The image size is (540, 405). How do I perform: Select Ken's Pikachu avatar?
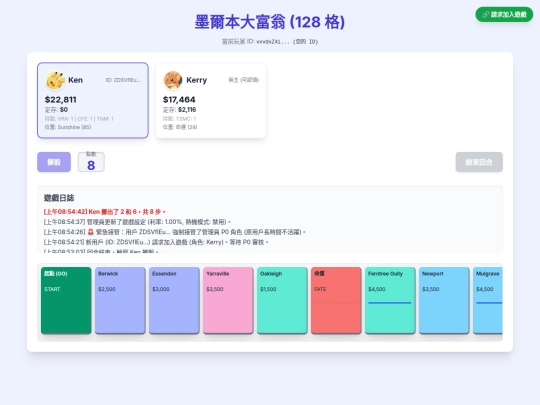[55, 80]
